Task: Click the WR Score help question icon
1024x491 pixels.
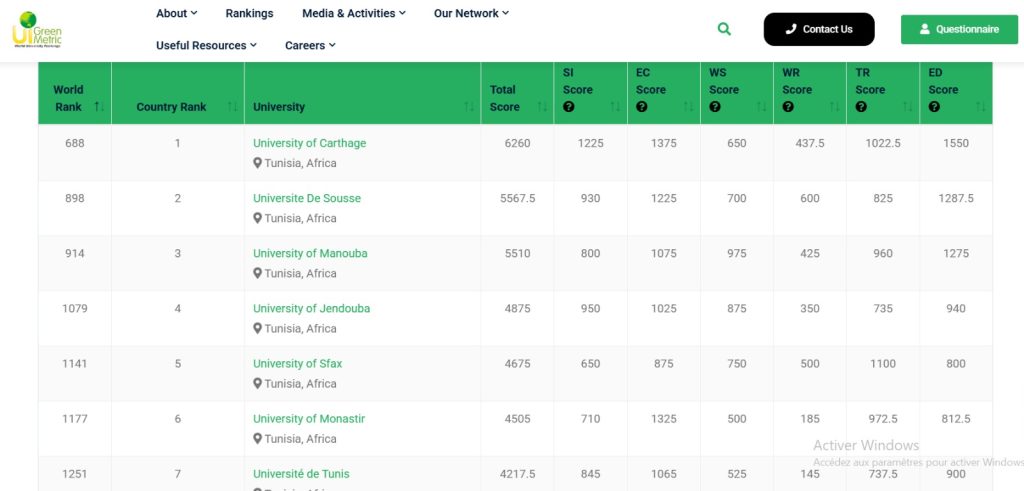Action: (788, 107)
